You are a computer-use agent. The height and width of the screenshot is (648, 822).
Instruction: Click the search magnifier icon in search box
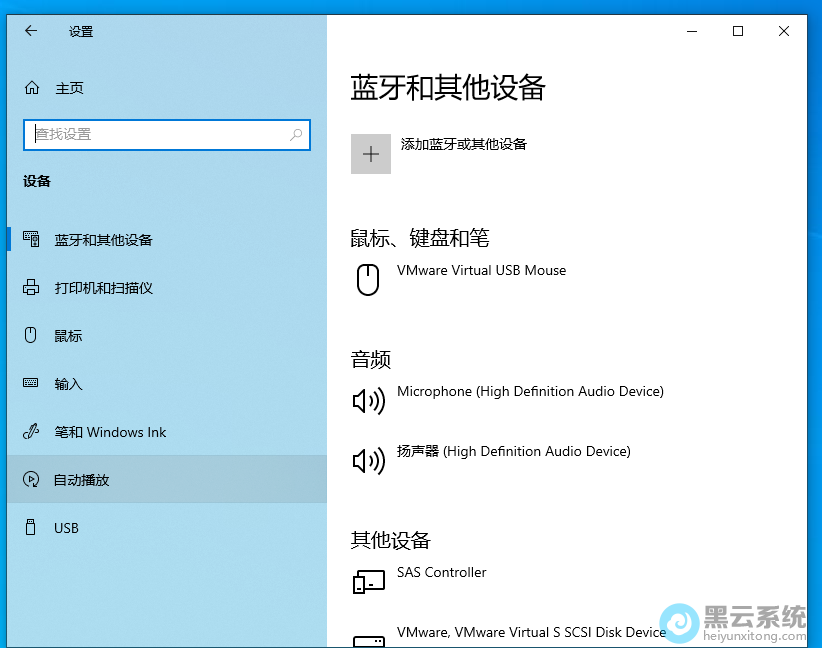(296, 135)
